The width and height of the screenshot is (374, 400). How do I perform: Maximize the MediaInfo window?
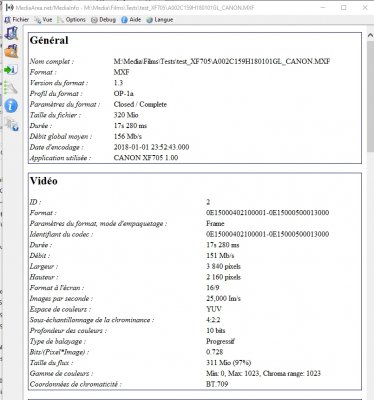coord(344,7)
